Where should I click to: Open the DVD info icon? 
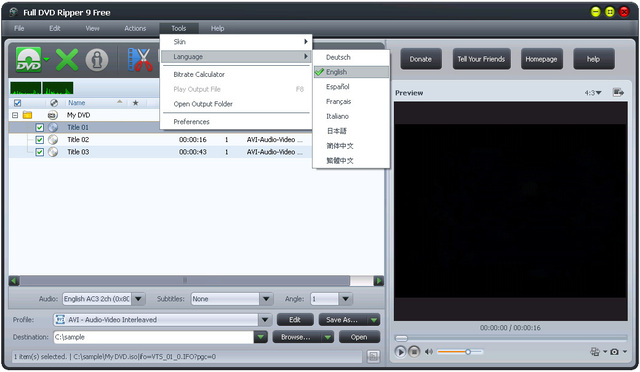[97, 60]
